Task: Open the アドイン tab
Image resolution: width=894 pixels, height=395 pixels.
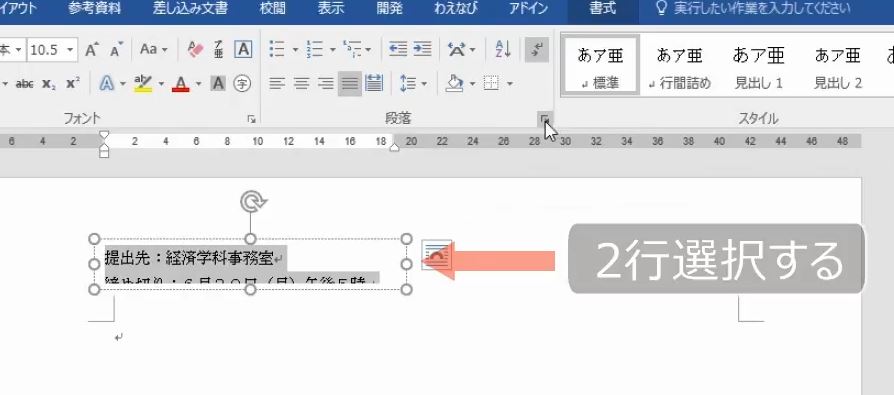Action: coord(528,9)
